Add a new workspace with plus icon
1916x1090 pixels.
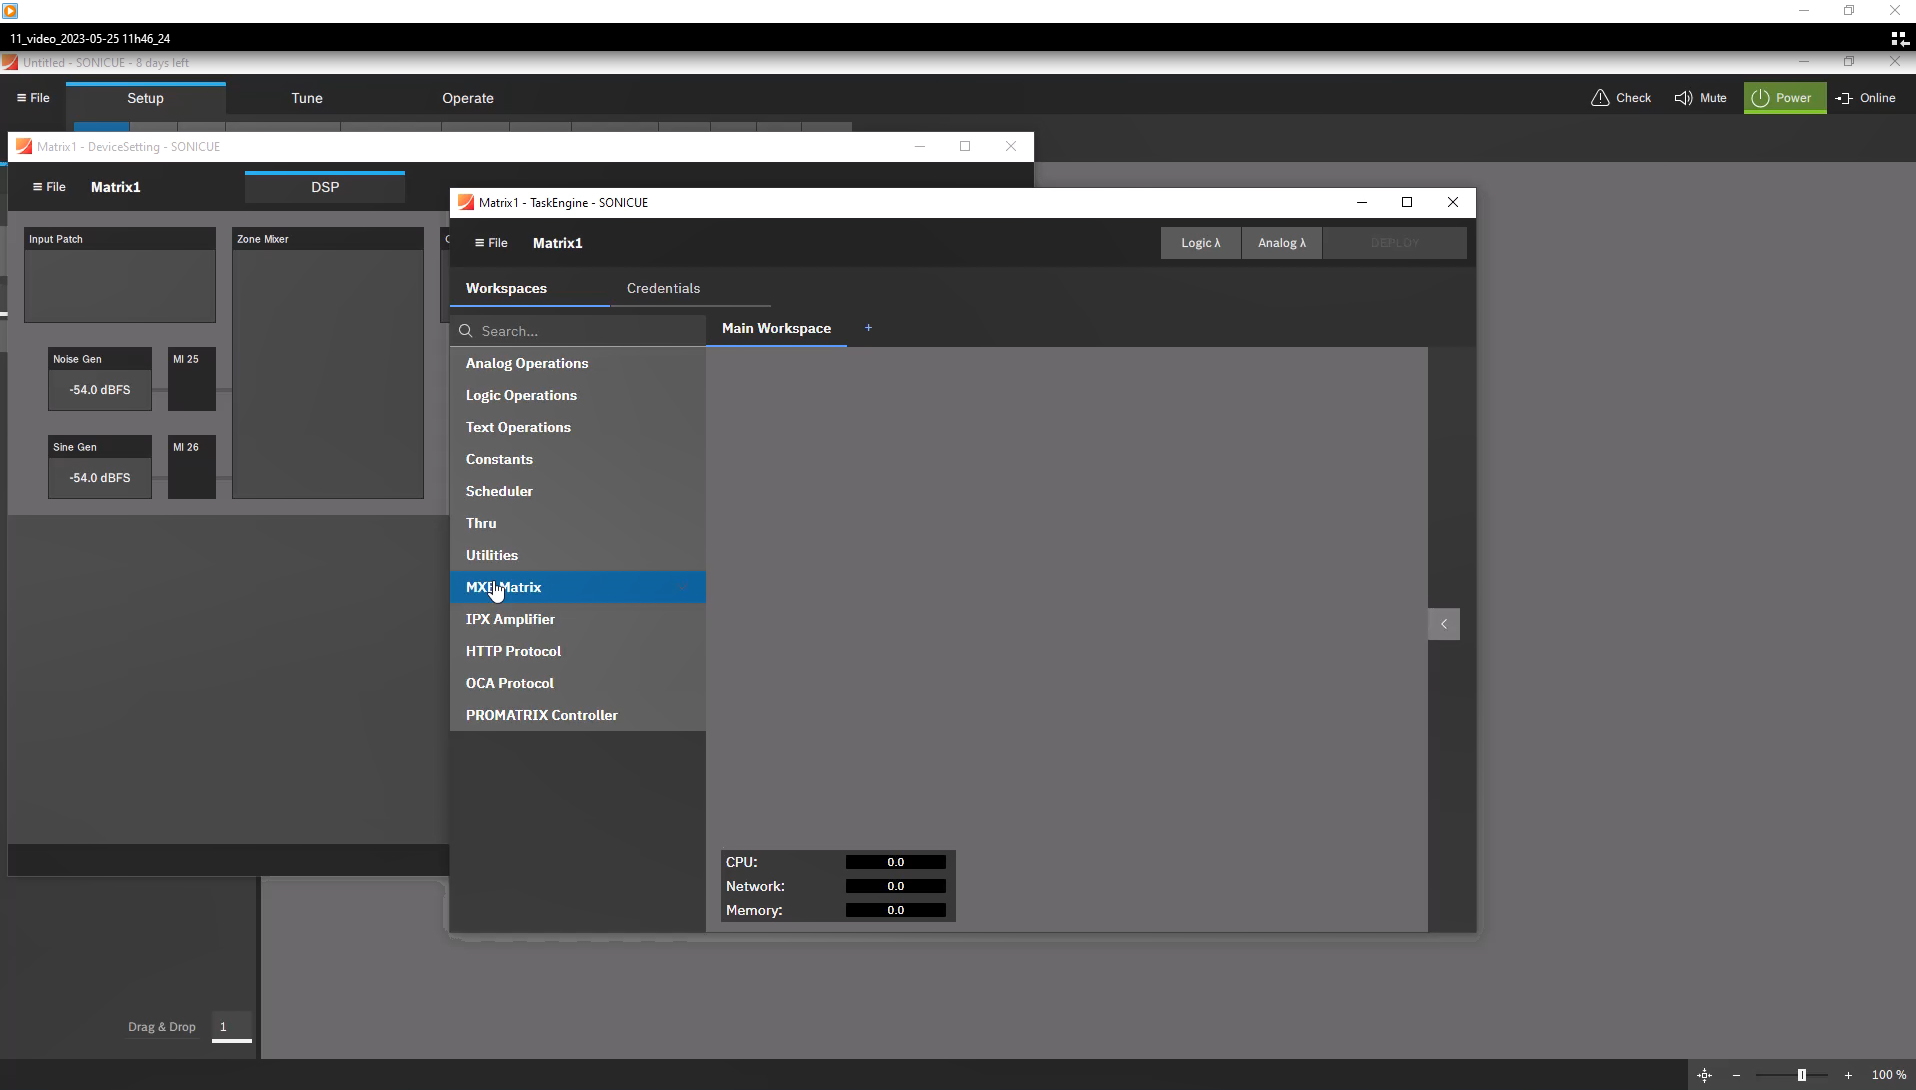868,328
